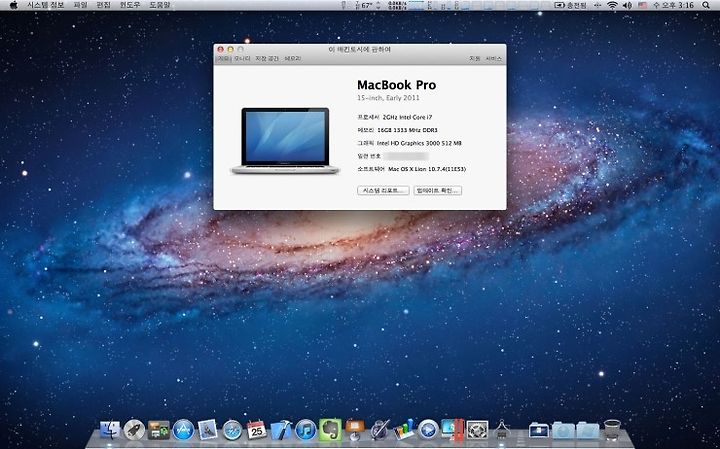Open QuickTime Player dock icon
The height and width of the screenshot is (449, 720).
point(428,430)
